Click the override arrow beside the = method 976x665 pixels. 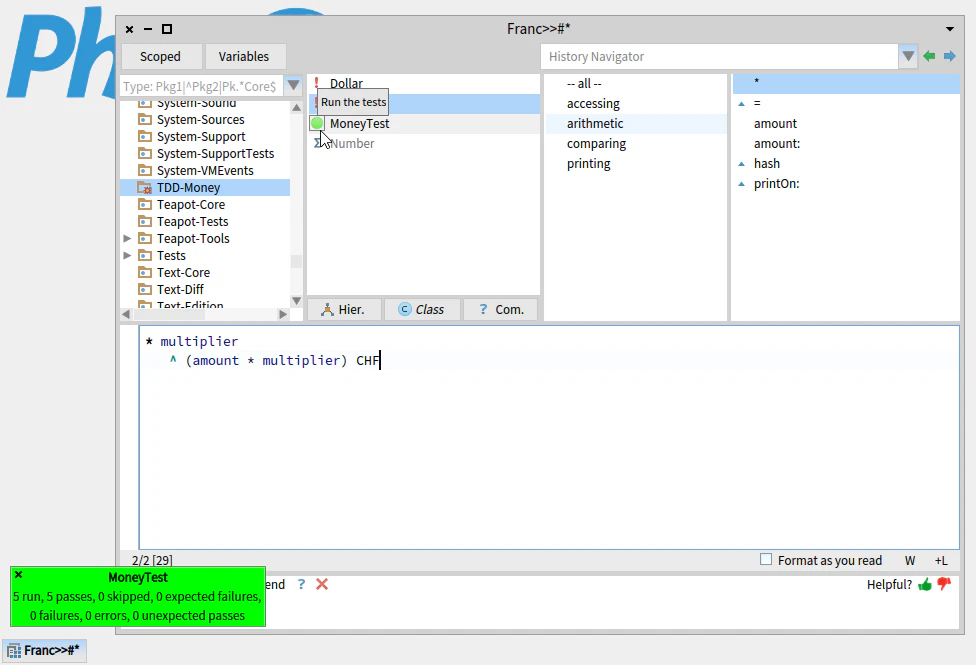pyautogui.click(x=741, y=103)
